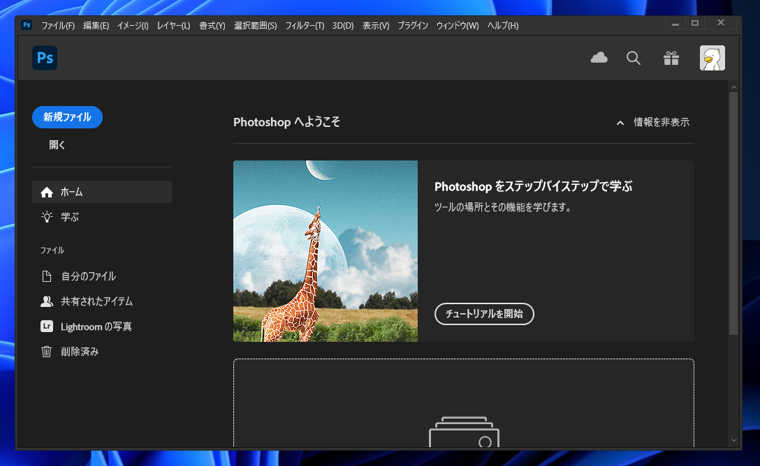Viewport: 760px width, 466px height.
Task: Click the people icon beside 共有されたアイテム
Action: [x=47, y=301]
